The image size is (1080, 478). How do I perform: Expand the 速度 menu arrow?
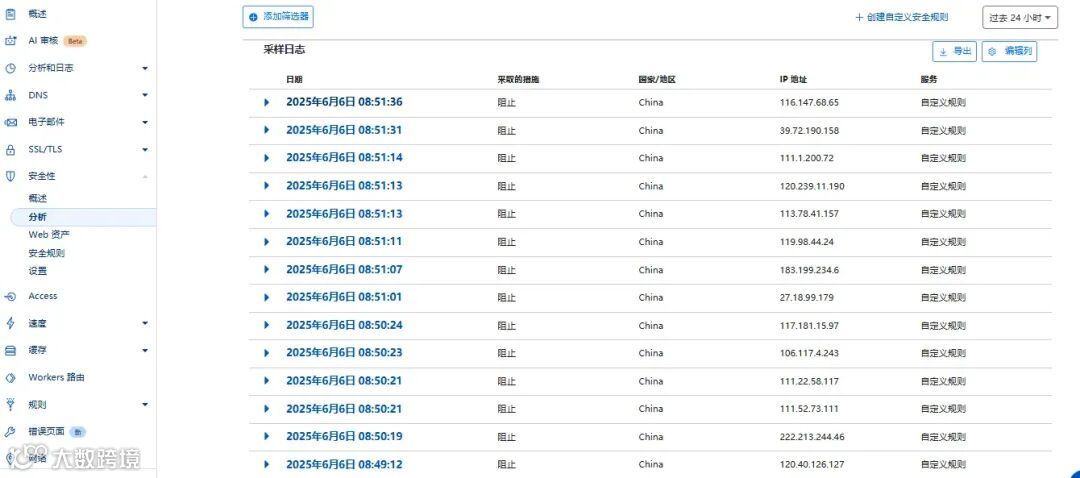(145, 323)
